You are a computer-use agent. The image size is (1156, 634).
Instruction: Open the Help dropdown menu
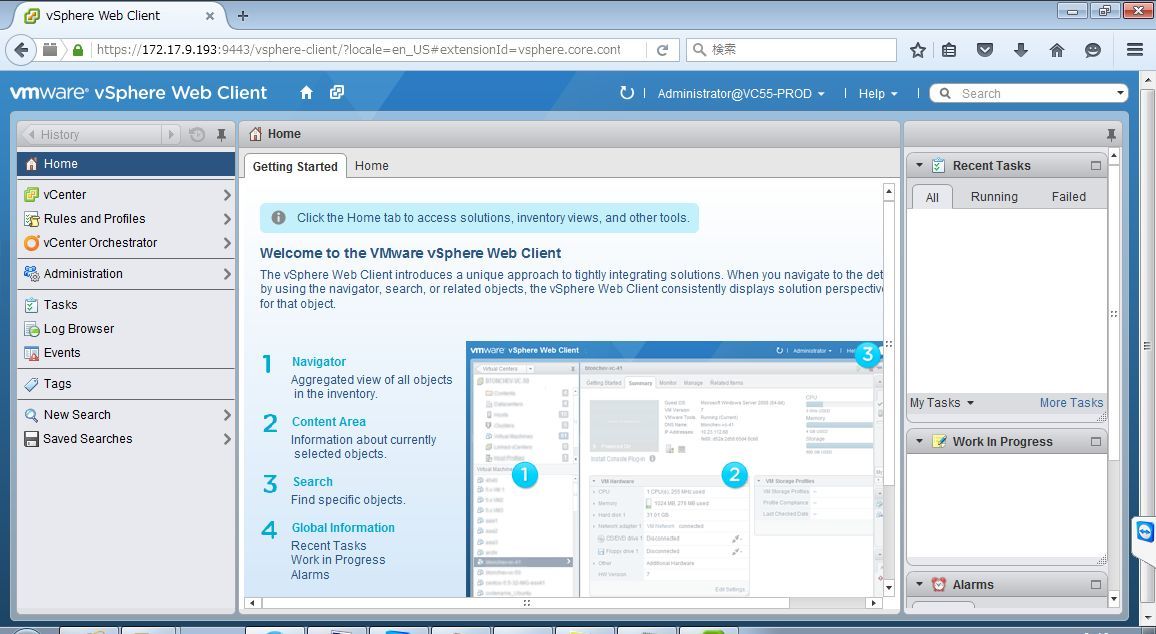pos(878,94)
